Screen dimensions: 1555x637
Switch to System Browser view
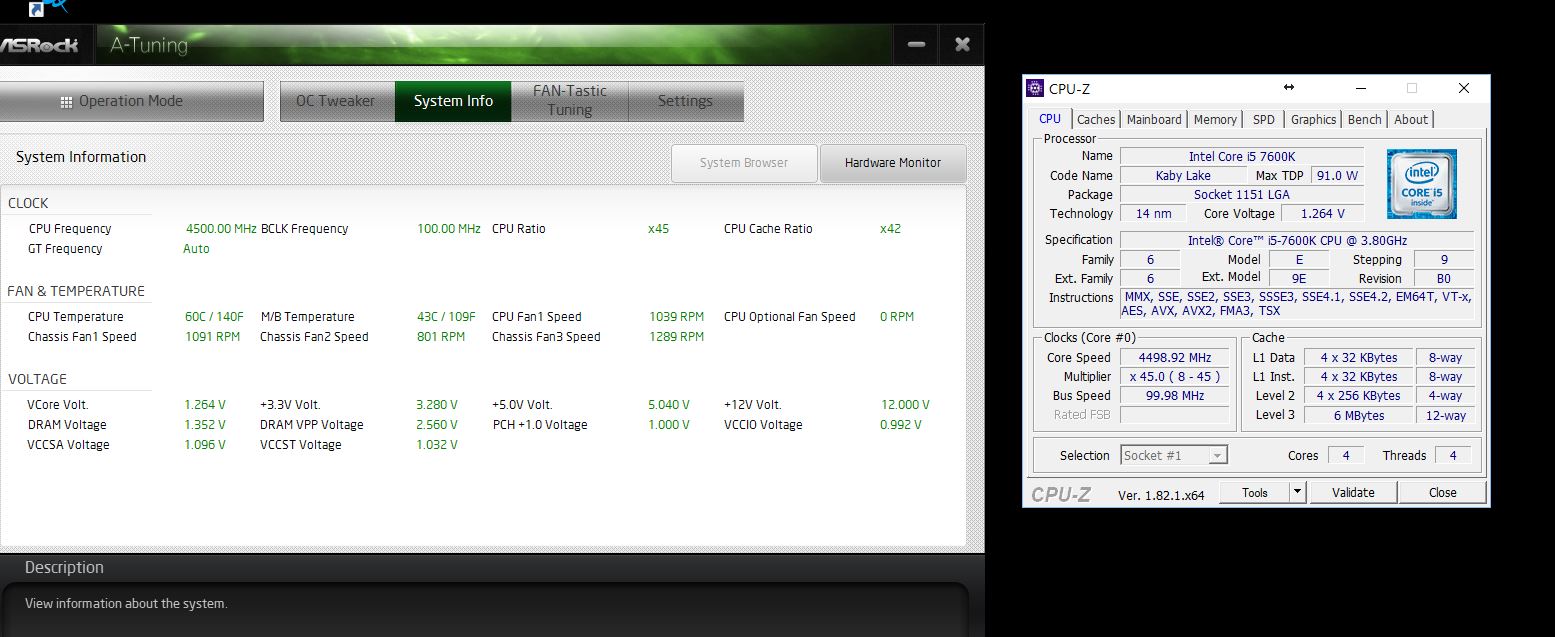tap(744, 163)
